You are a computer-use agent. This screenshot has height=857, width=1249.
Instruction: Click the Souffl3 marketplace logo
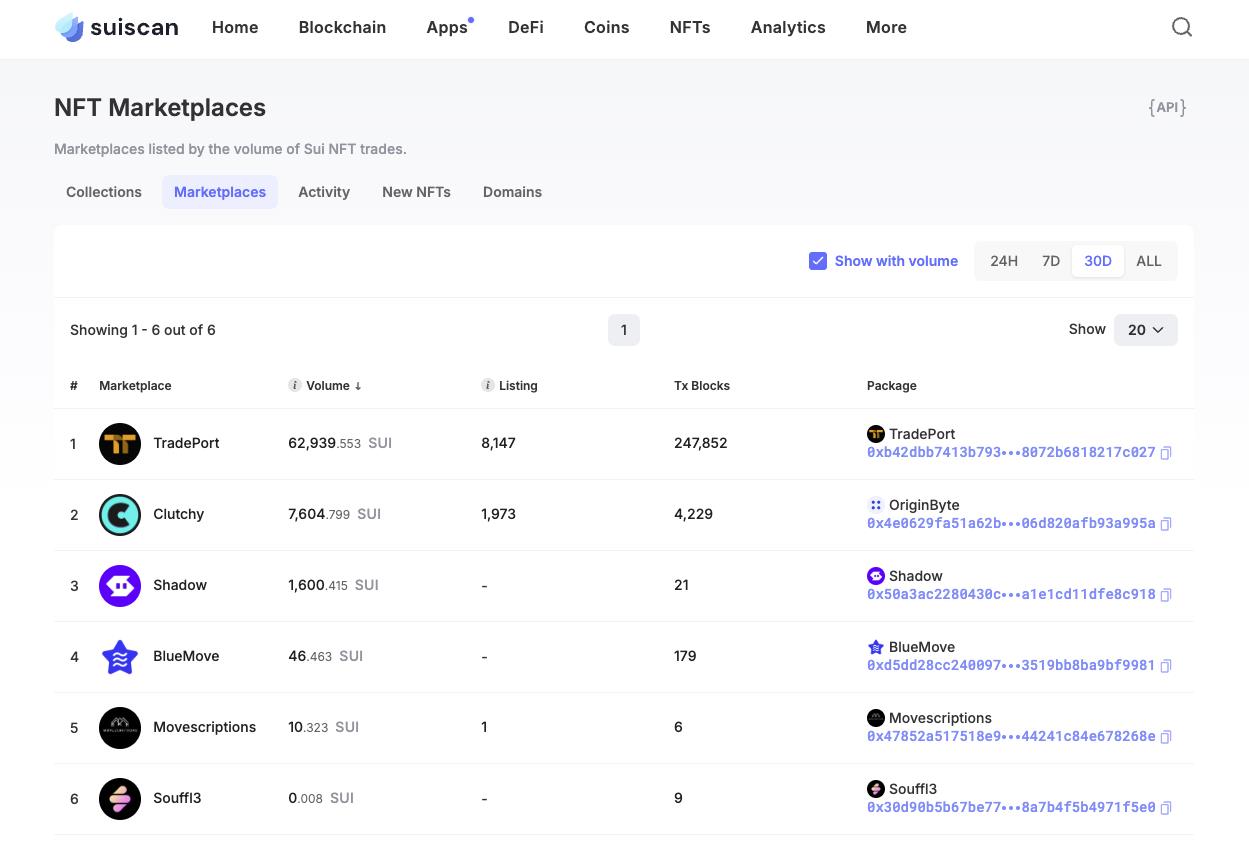[x=120, y=799]
